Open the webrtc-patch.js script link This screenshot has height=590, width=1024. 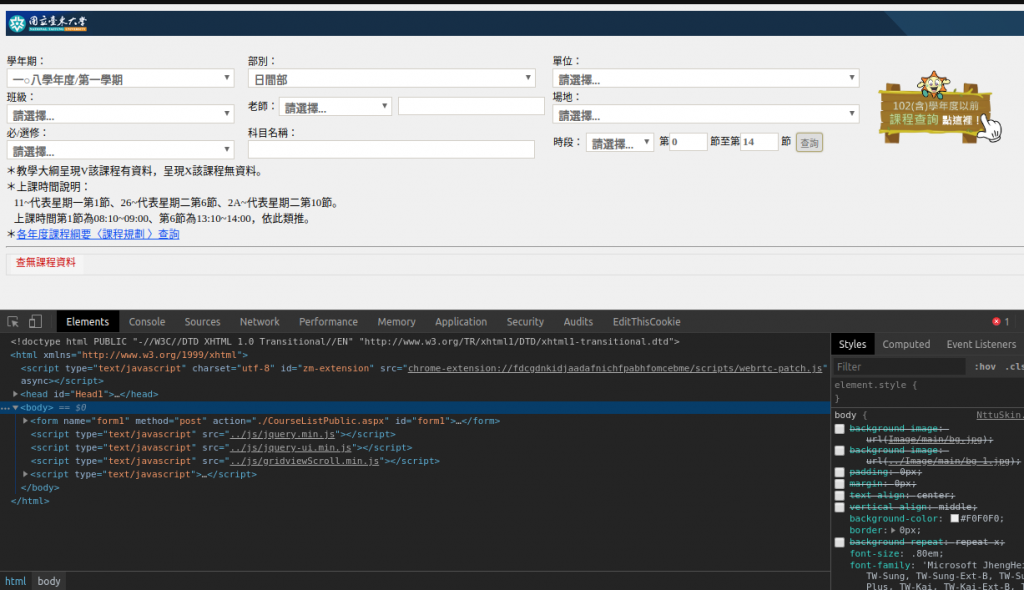615,369
